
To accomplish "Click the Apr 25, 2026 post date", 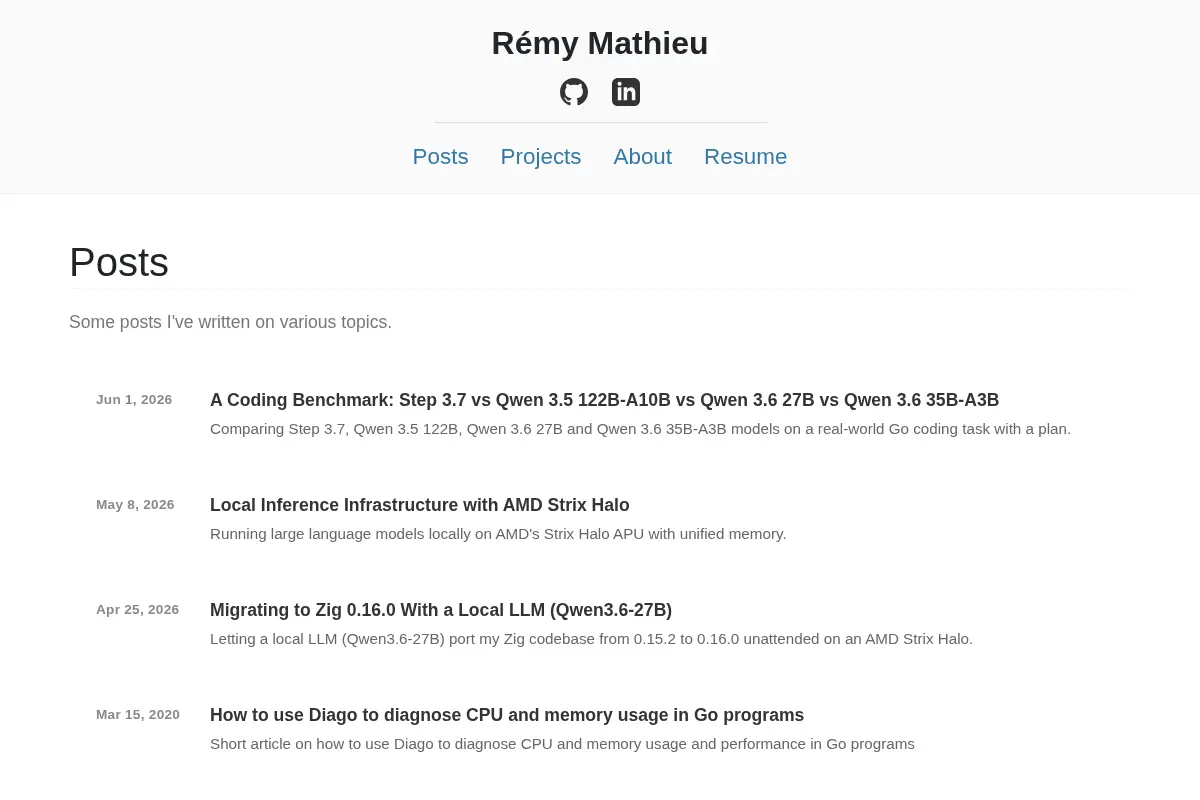I will pyautogui.click(x=137, y=610).
